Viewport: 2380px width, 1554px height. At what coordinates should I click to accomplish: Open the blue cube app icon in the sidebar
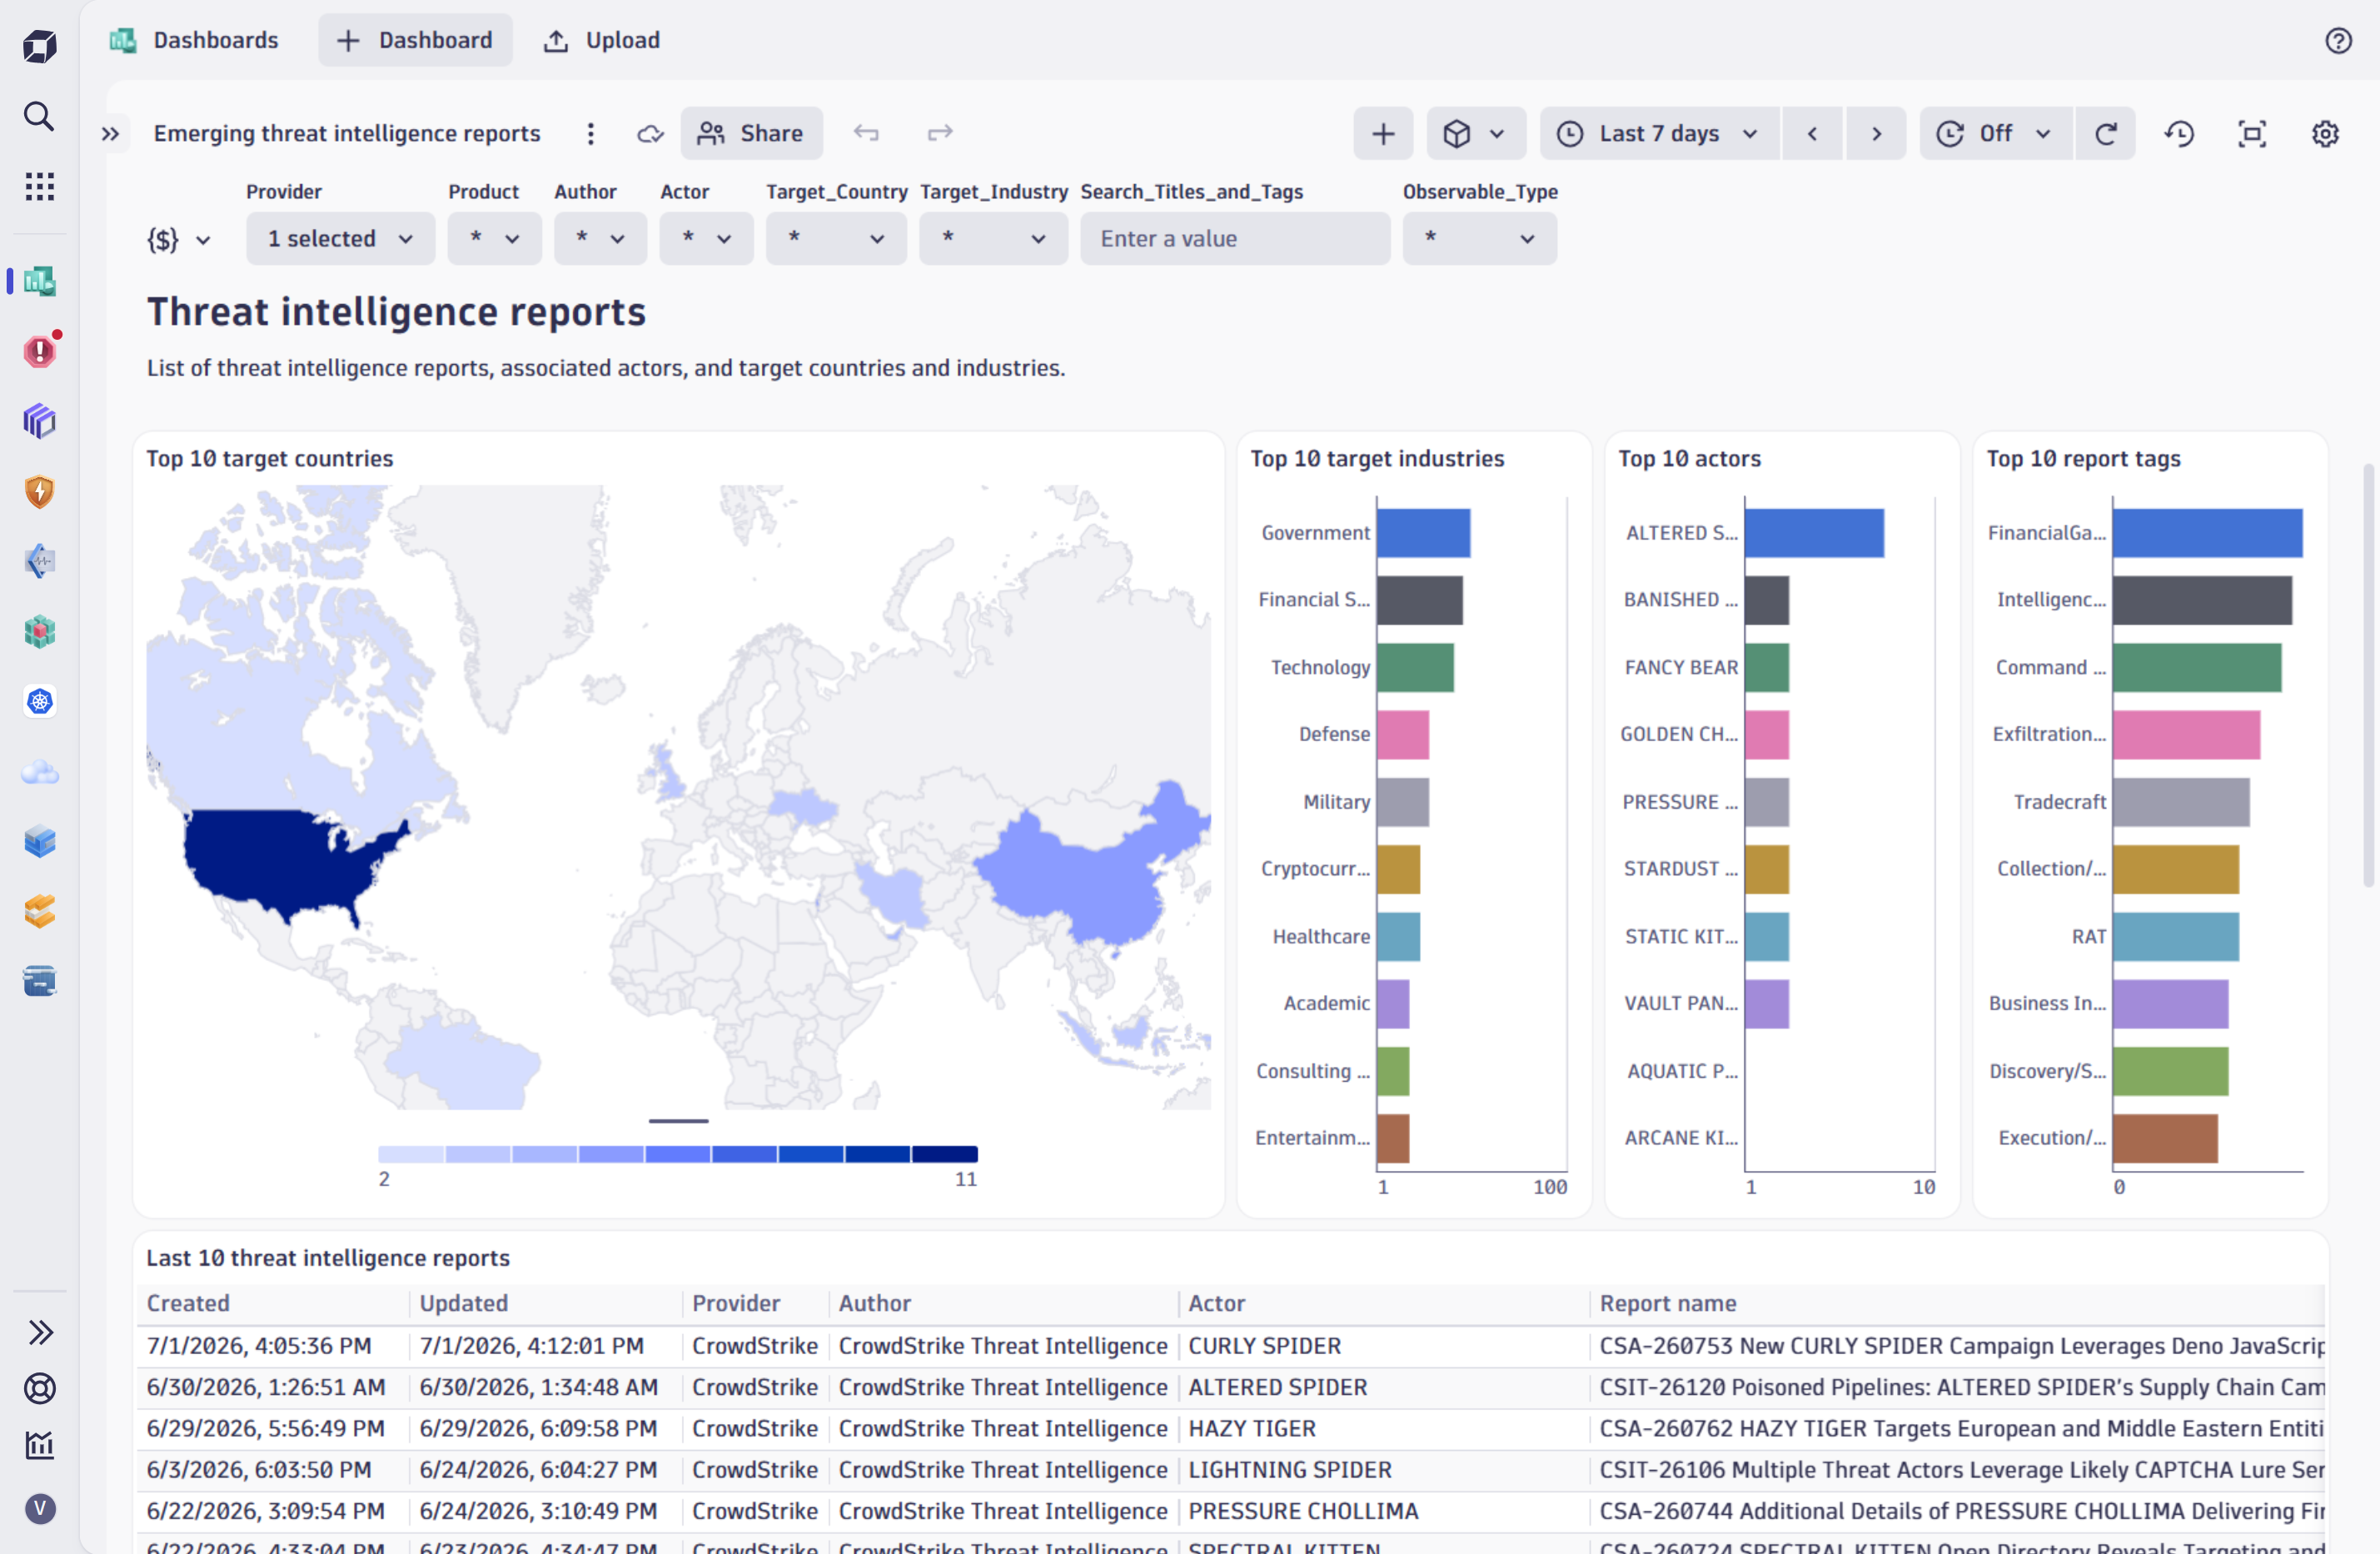(40, 841)
